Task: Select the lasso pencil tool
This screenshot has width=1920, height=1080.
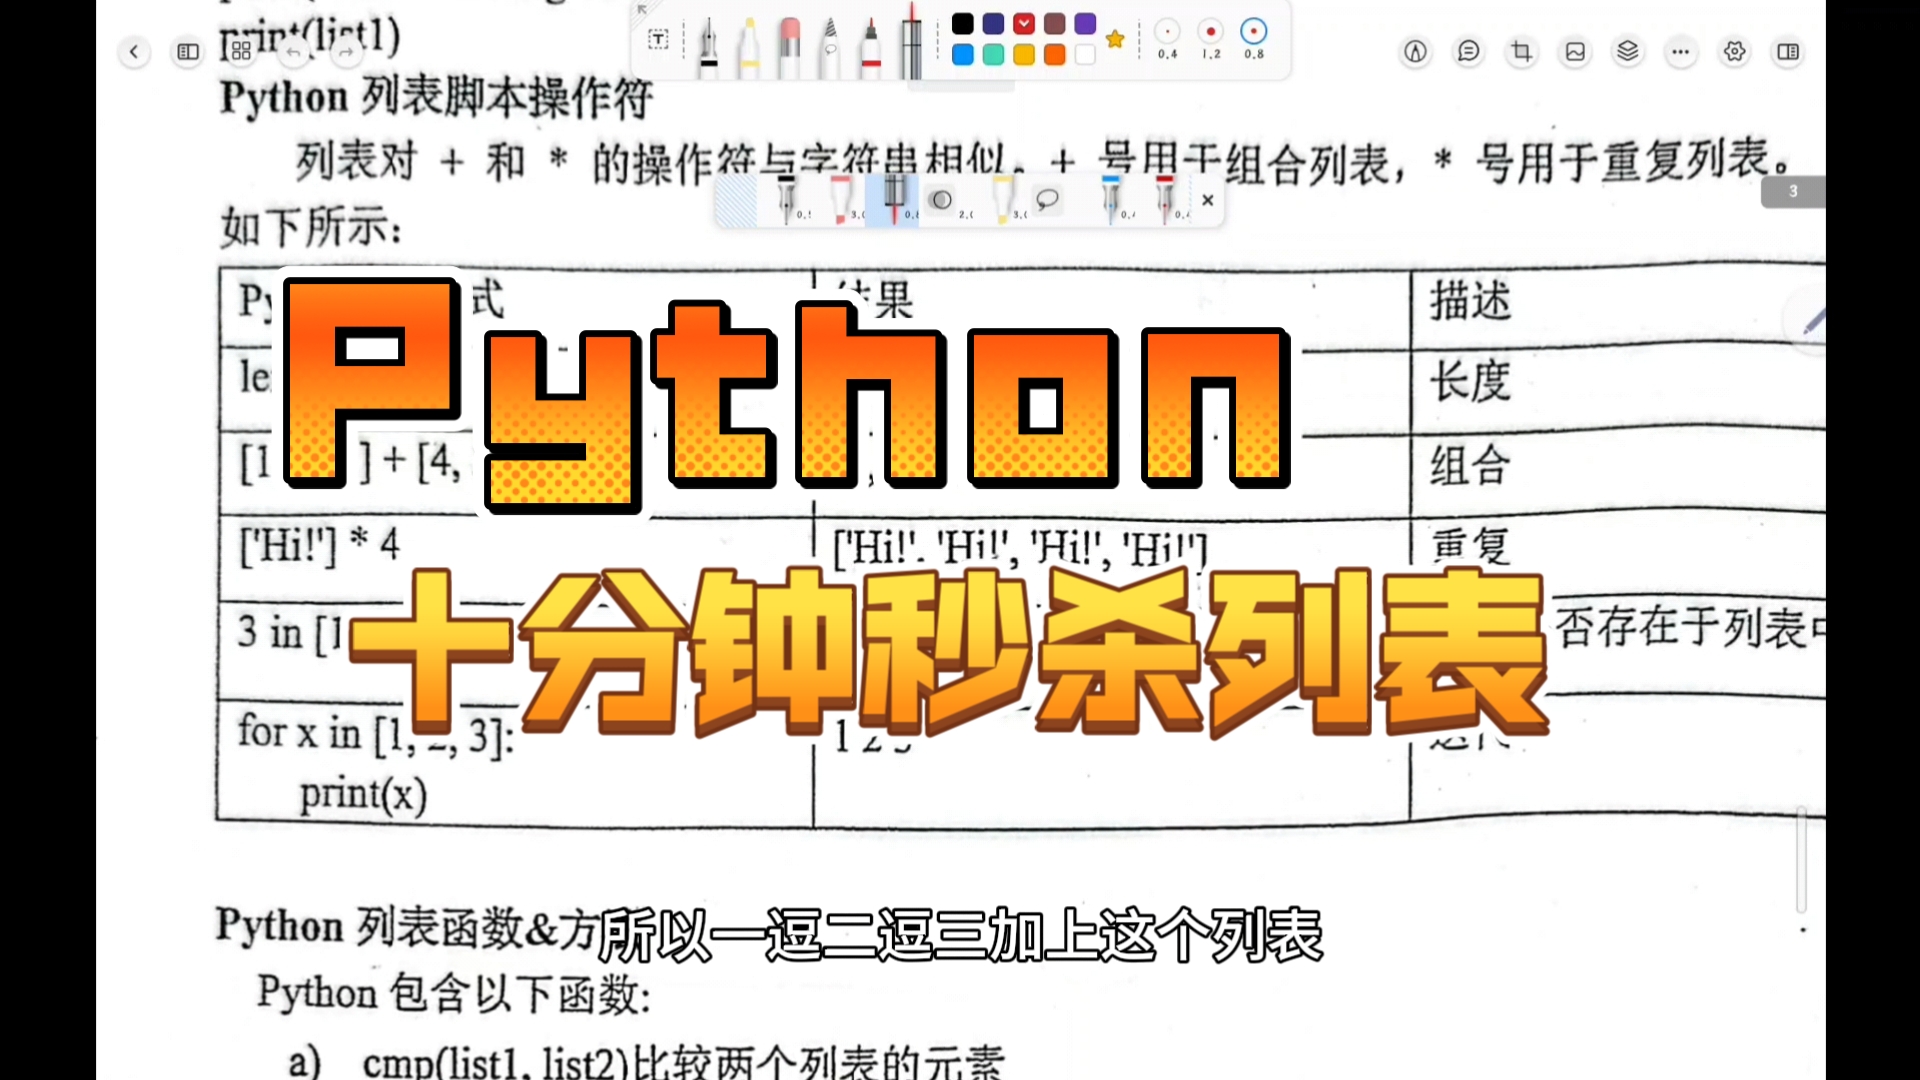Action: (x=830, y=47)
